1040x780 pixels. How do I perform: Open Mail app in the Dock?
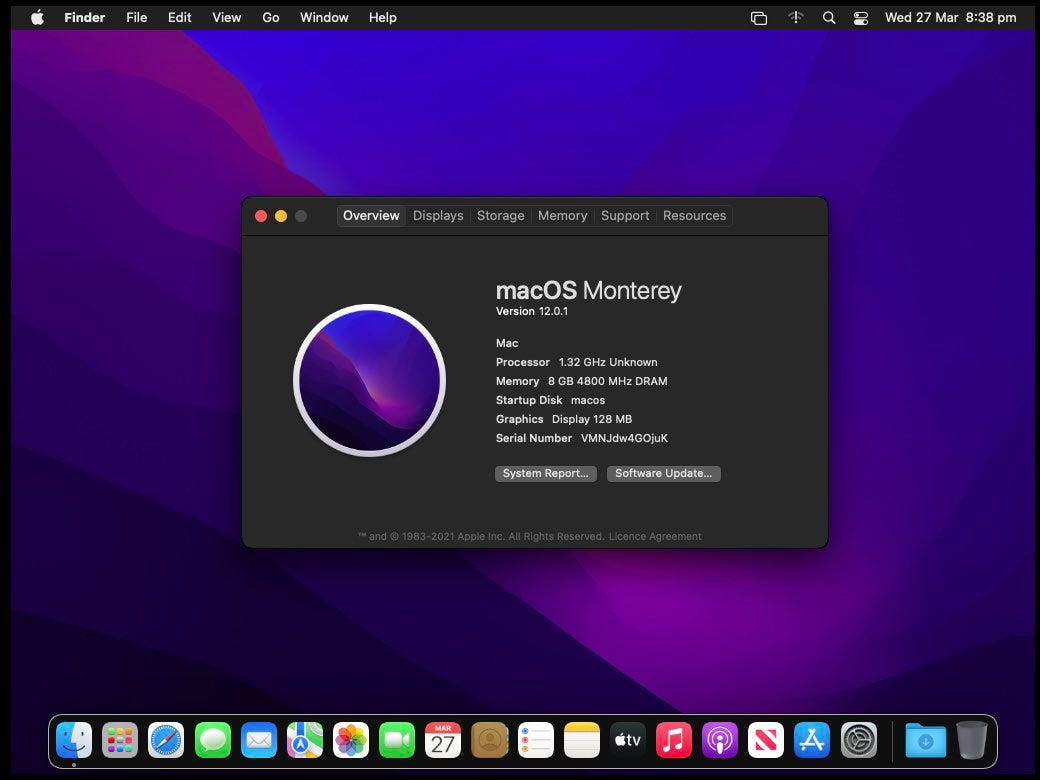(x=259, y=740)
